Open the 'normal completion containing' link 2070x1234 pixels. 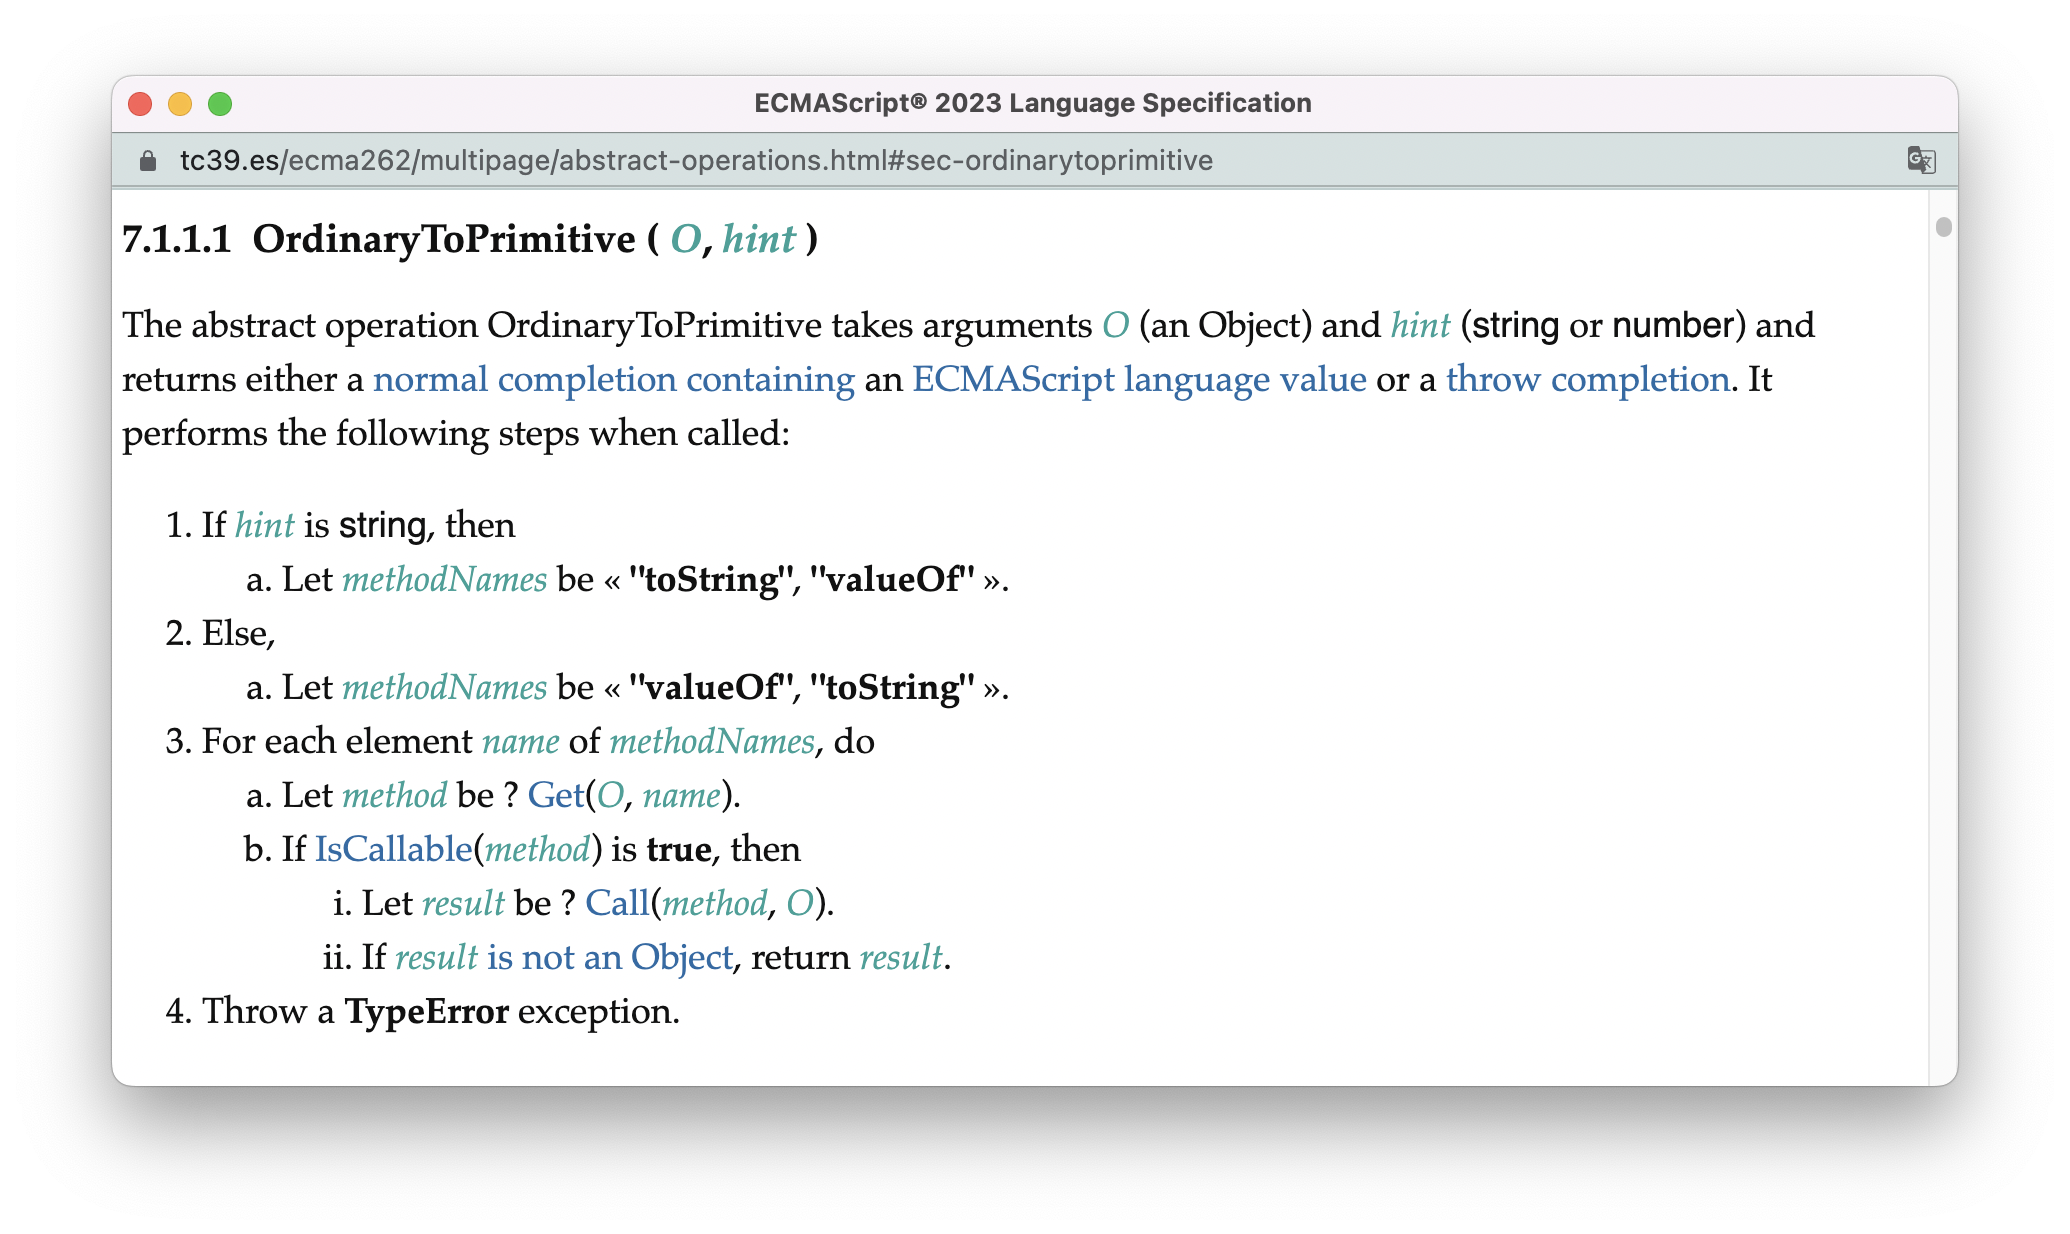click(x=613, y=380)
